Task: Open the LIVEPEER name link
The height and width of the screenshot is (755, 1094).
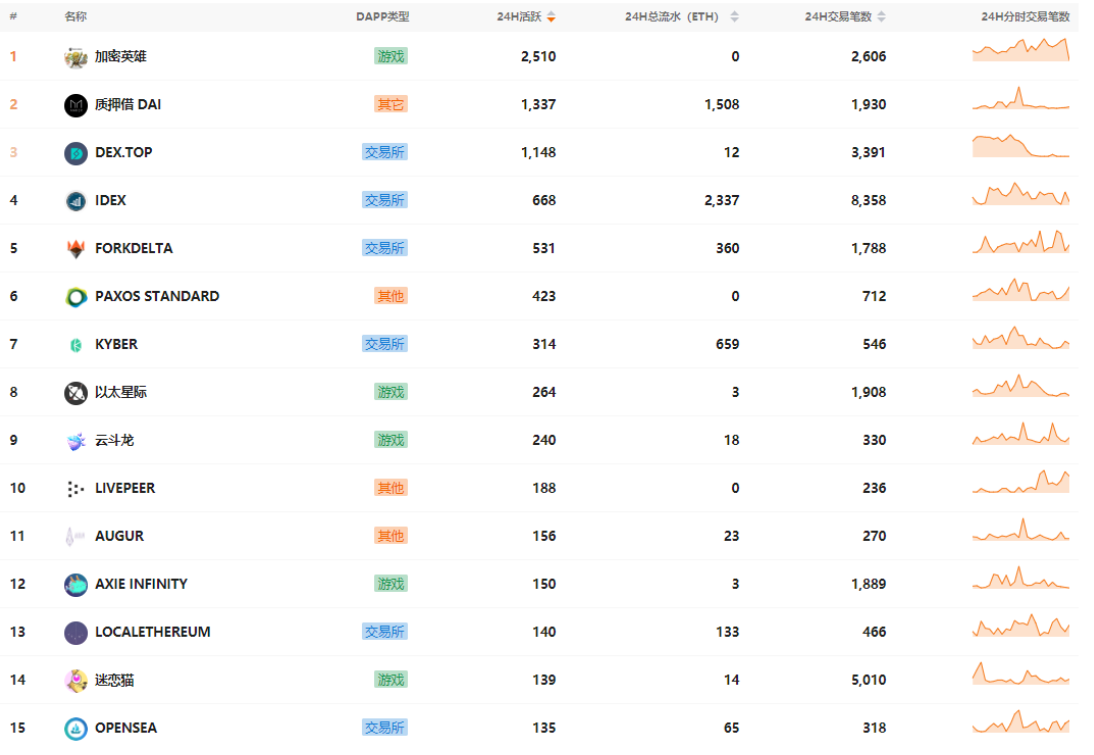Action: tap(125, 488)
